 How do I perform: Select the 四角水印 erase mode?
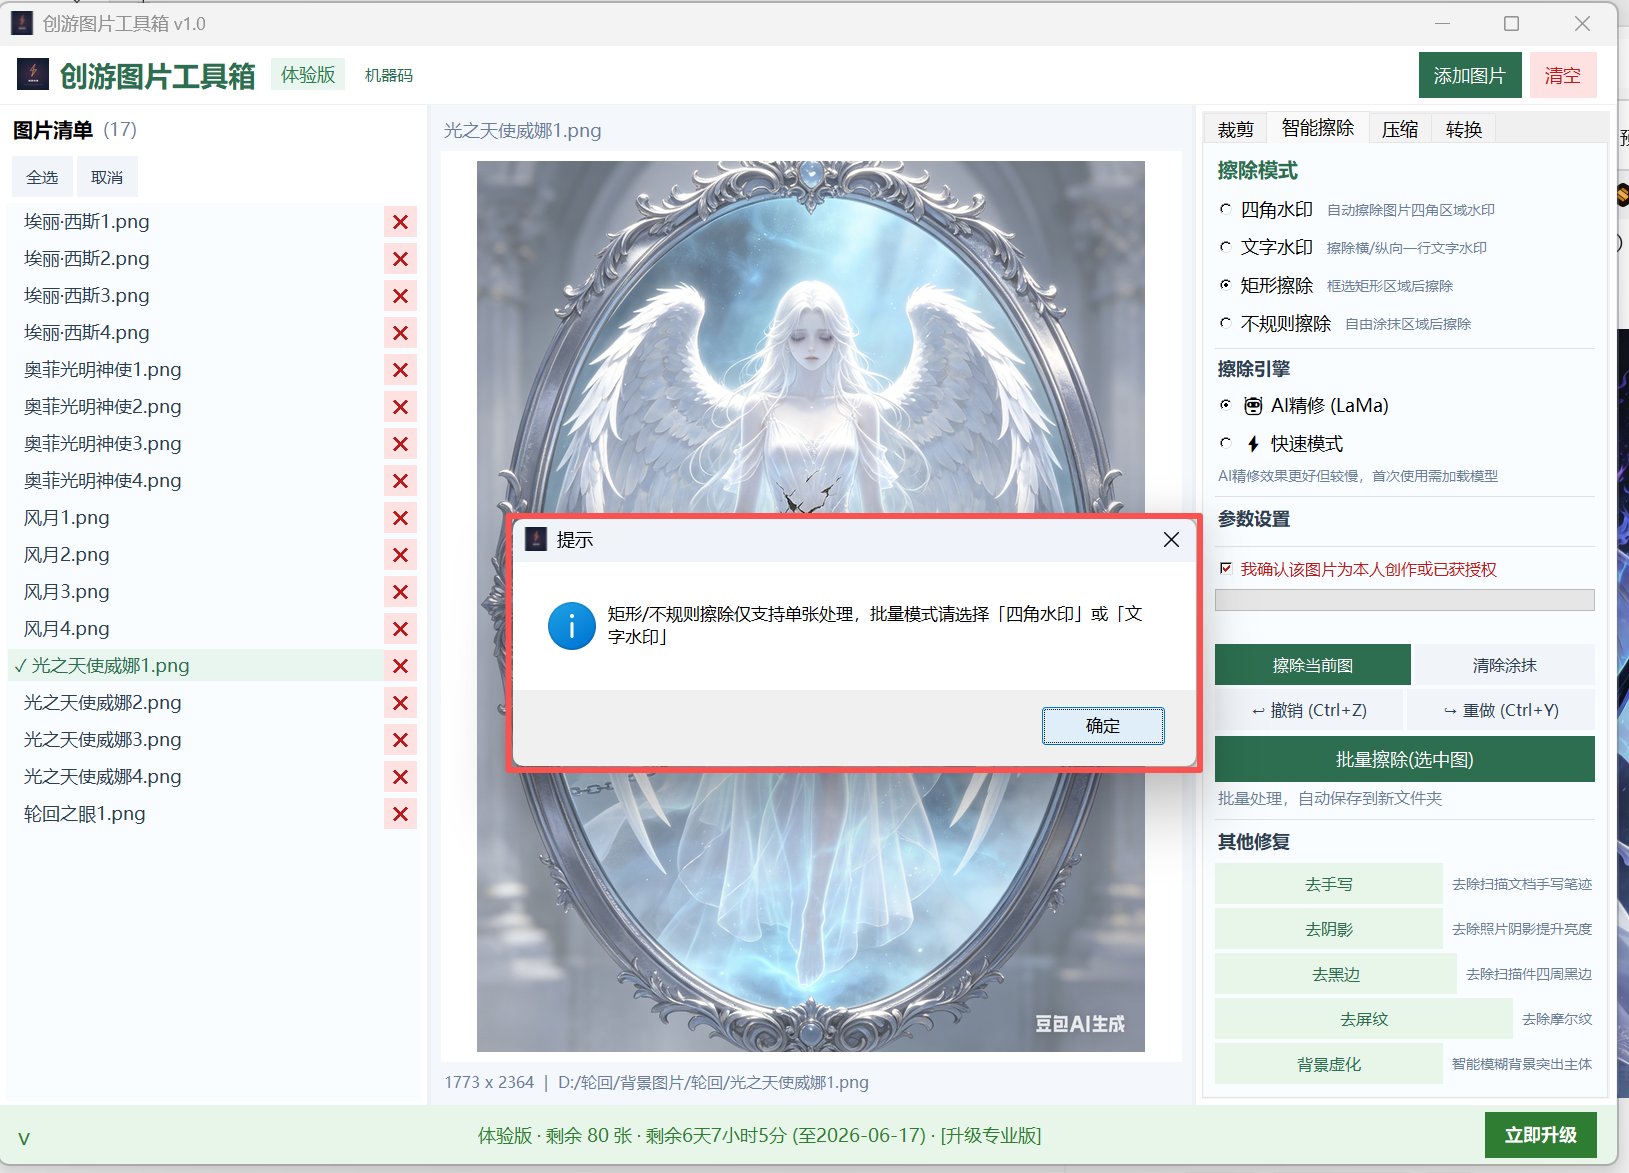[1226, 210]
